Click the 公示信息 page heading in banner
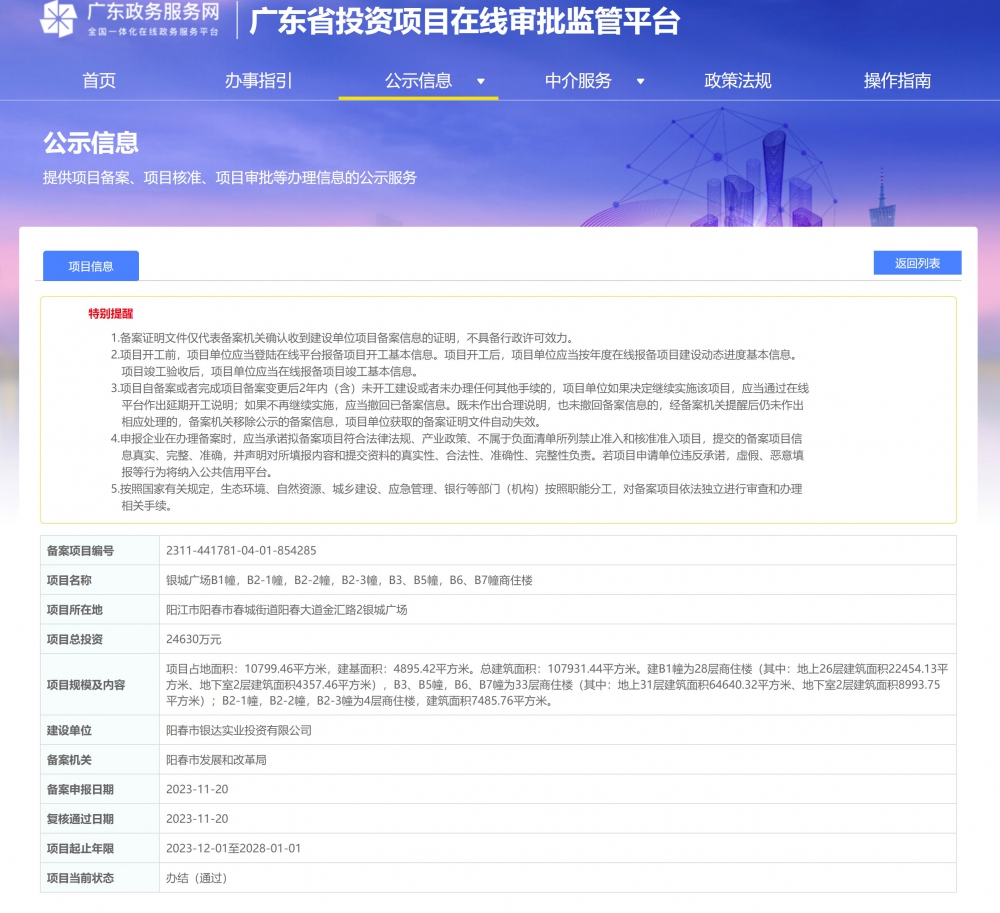The image size is (1000, 913). tap(91, 143)
